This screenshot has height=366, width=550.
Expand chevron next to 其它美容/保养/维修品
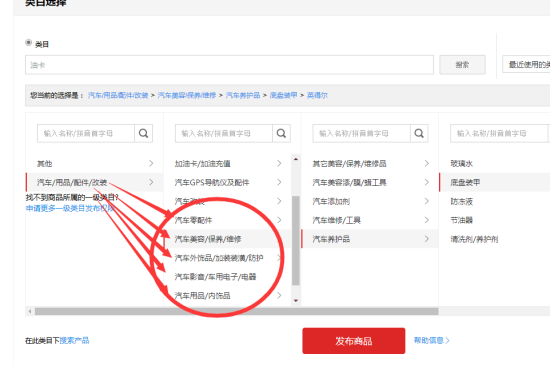[427, 164]
